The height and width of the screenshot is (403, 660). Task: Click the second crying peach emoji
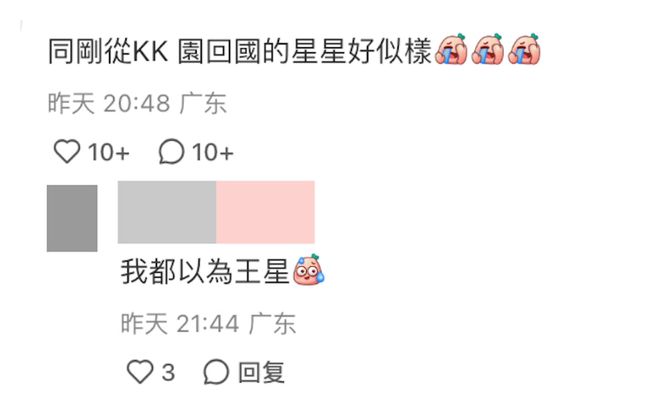point(487,49)
